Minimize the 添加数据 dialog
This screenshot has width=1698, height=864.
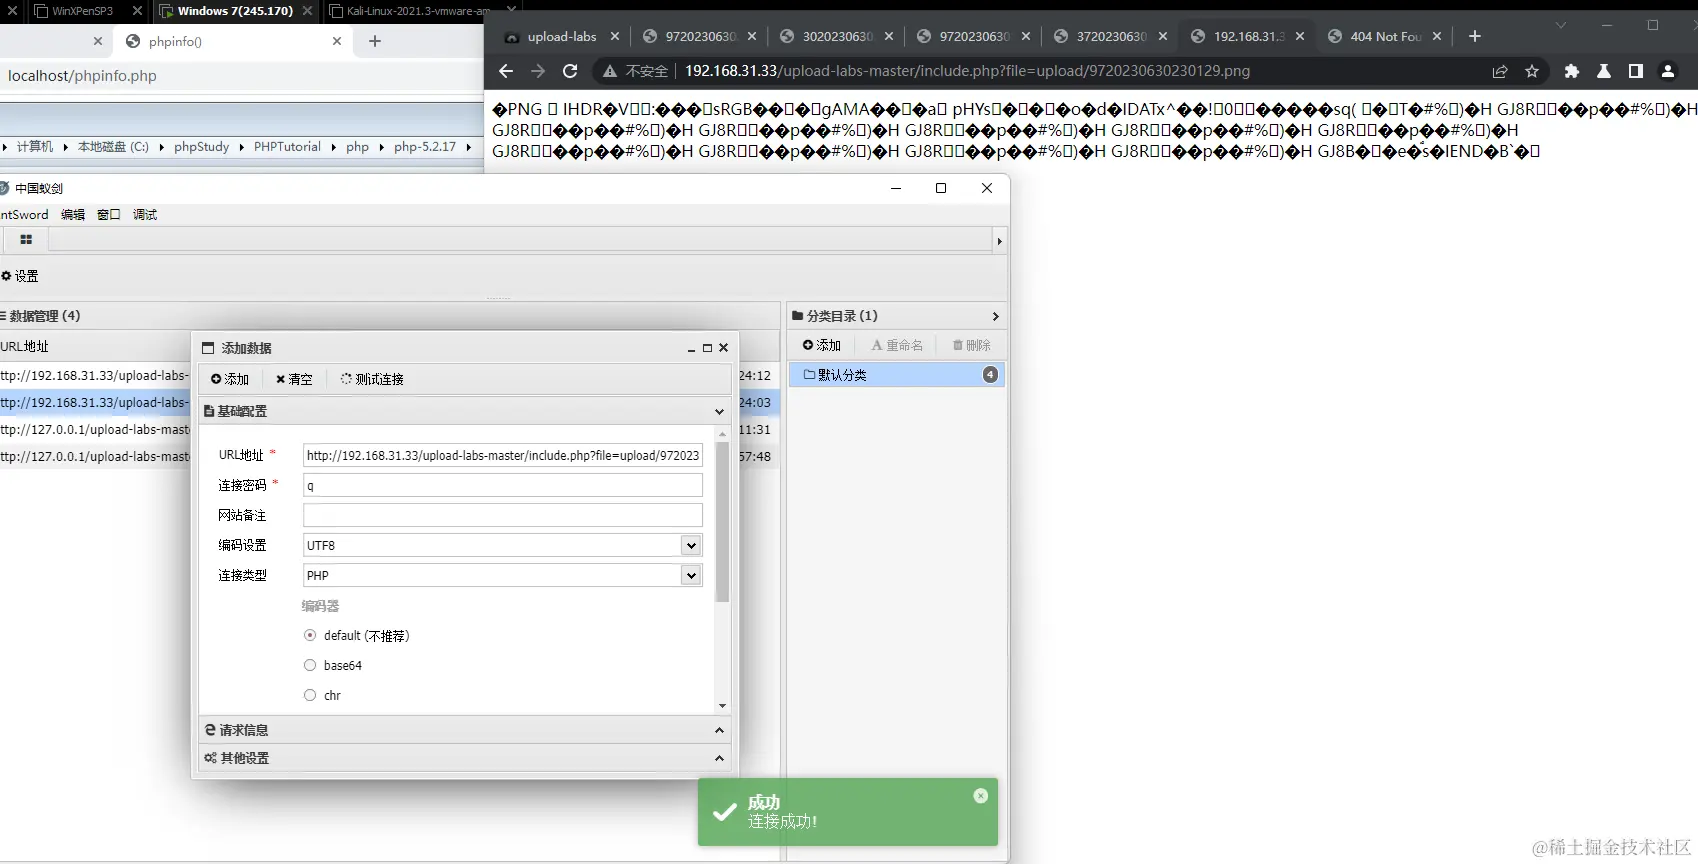pyautogui.click(x=691, y=348)
